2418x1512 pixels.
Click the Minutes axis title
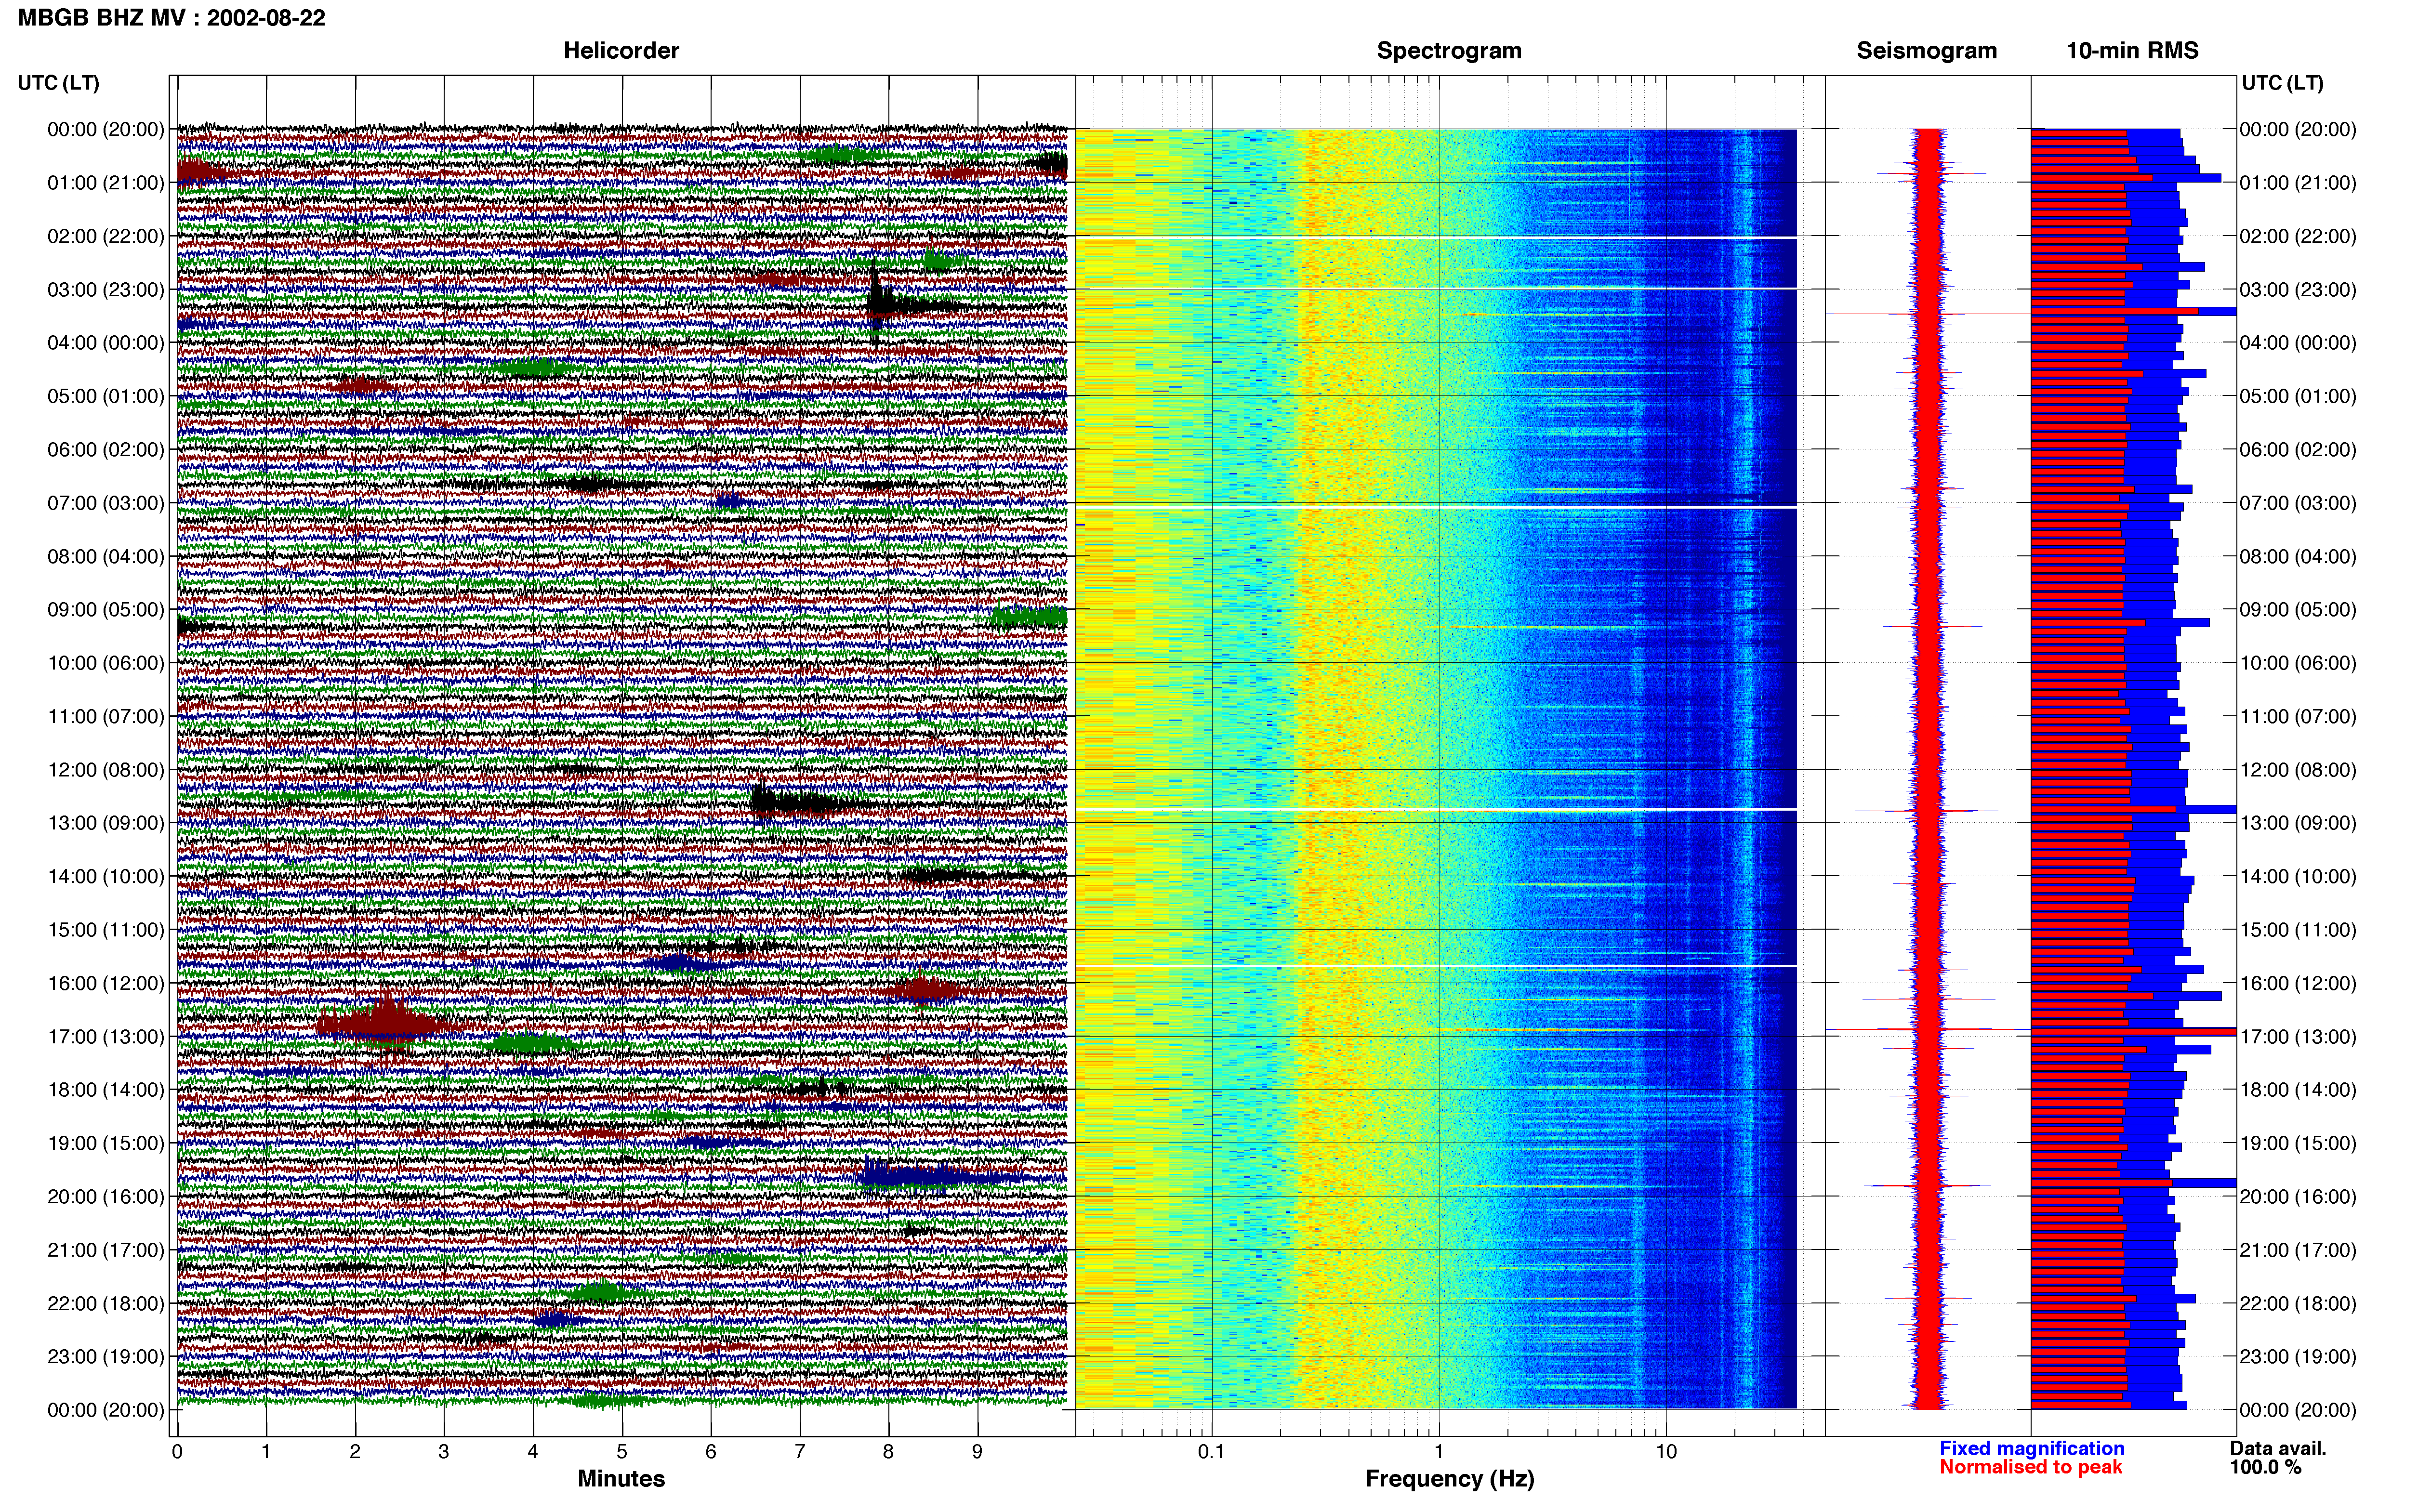click(x=621, y=1479)
